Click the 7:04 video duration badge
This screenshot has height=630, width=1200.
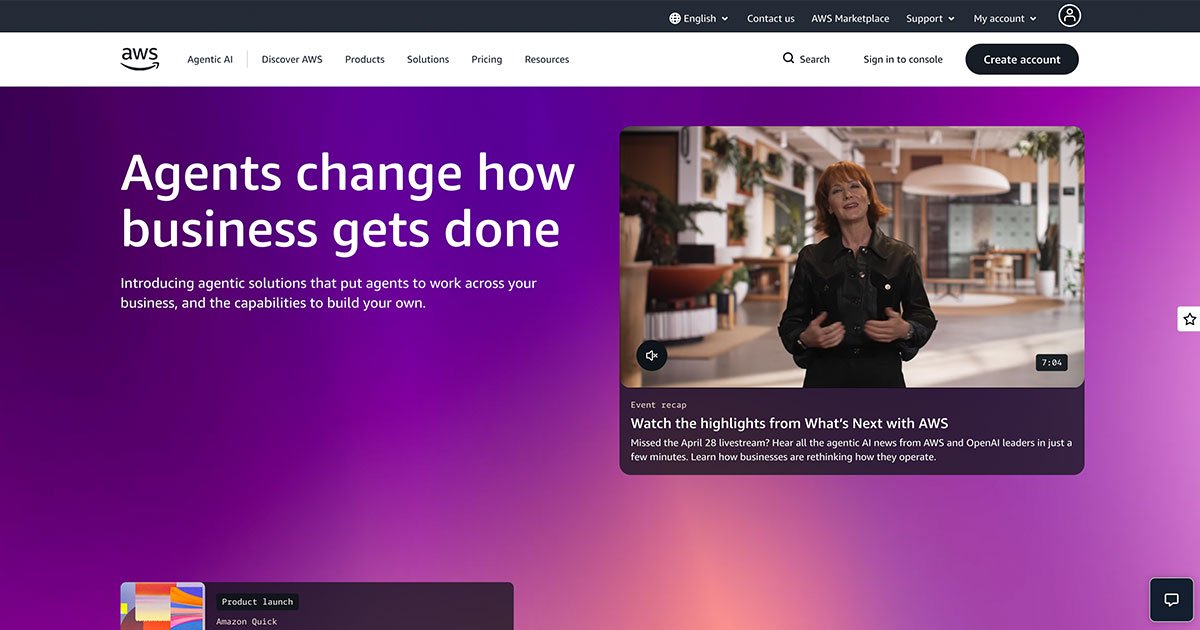1051,362
